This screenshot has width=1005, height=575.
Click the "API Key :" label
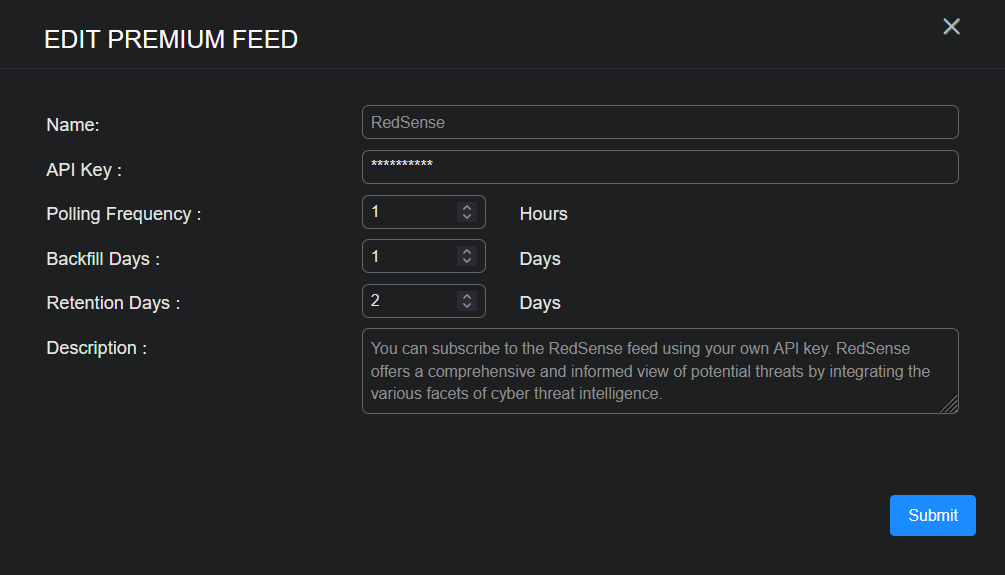pos(84,170)
